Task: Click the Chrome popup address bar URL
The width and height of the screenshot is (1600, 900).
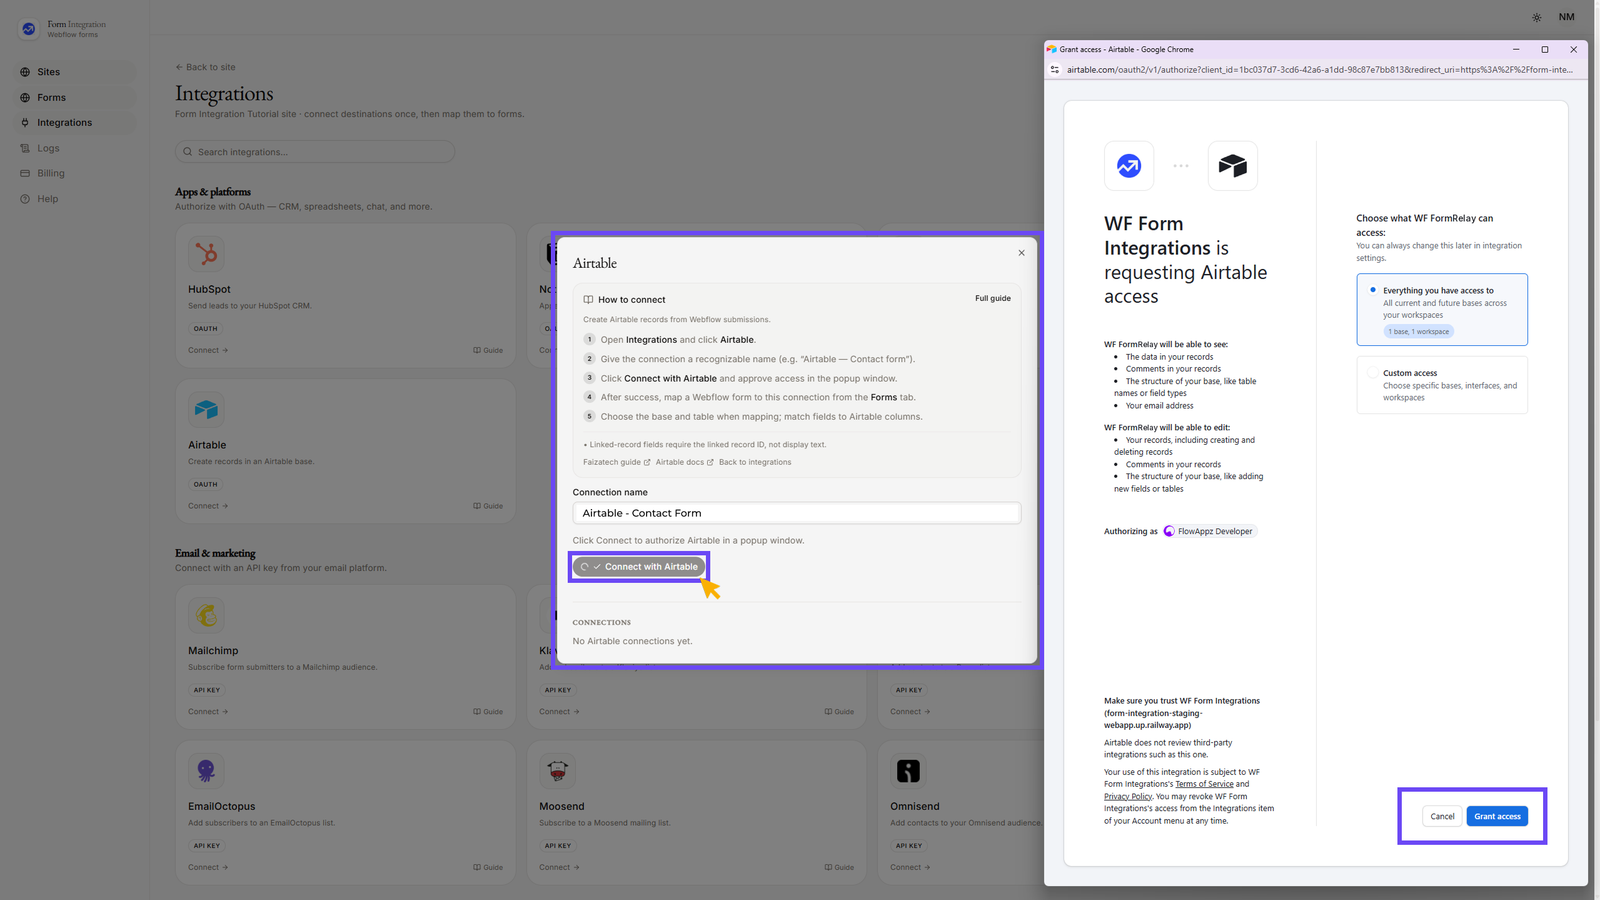Action: coord(1320,70)
